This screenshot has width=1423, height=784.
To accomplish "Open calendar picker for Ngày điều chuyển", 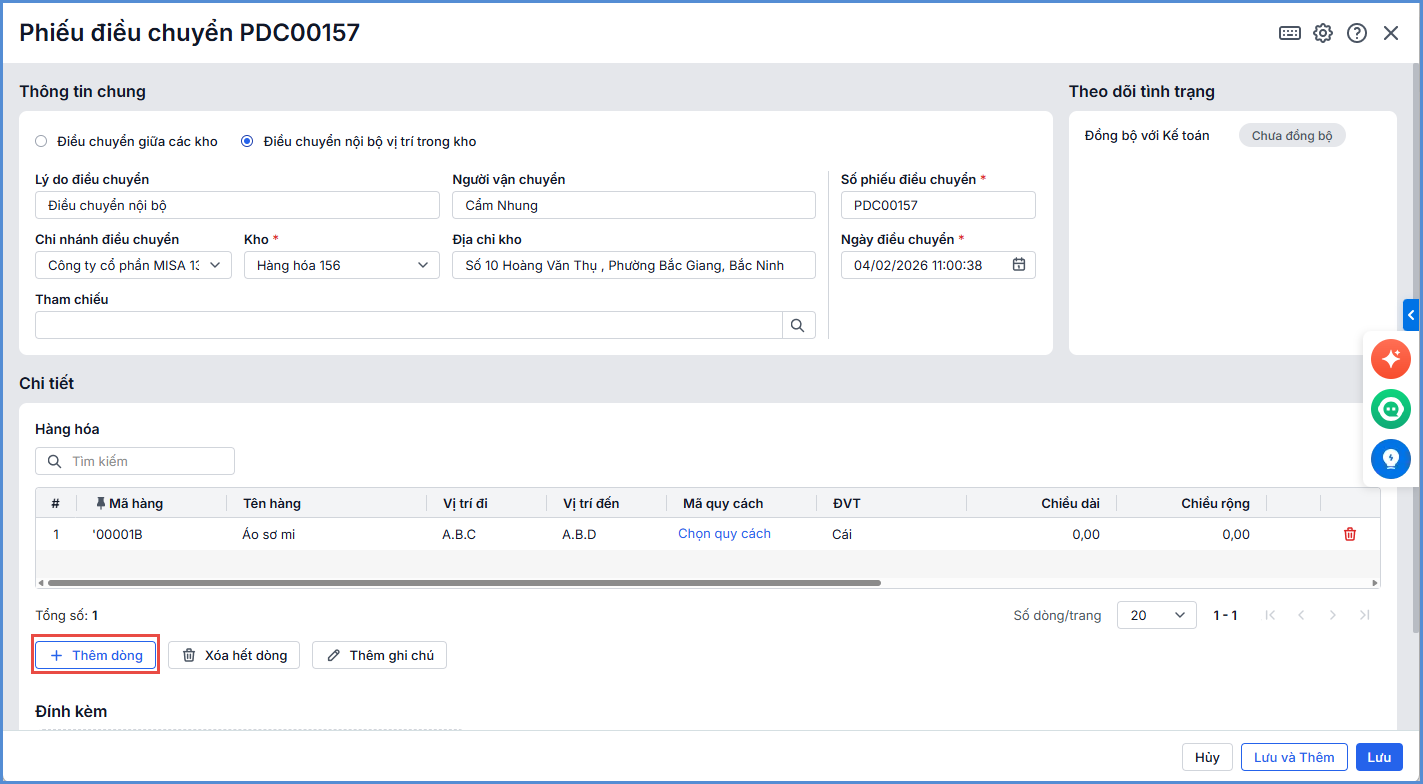I will pyautogui.click(x=1019, y=265).
